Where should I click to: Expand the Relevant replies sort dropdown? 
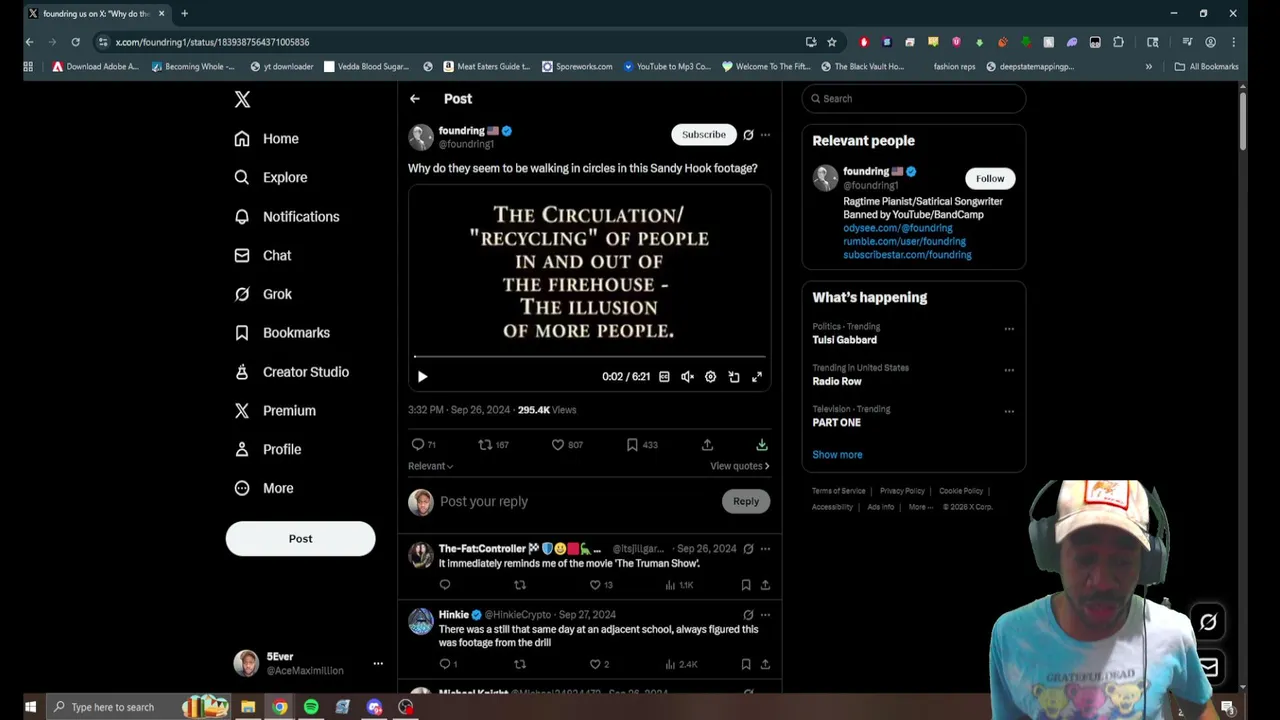pos(431,466)
